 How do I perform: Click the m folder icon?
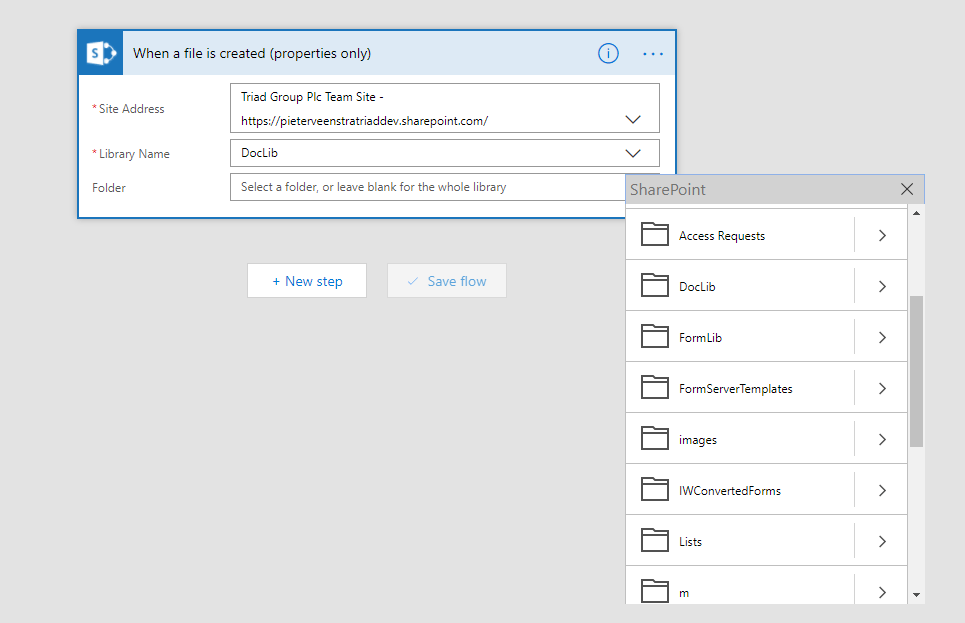(654, 591)
